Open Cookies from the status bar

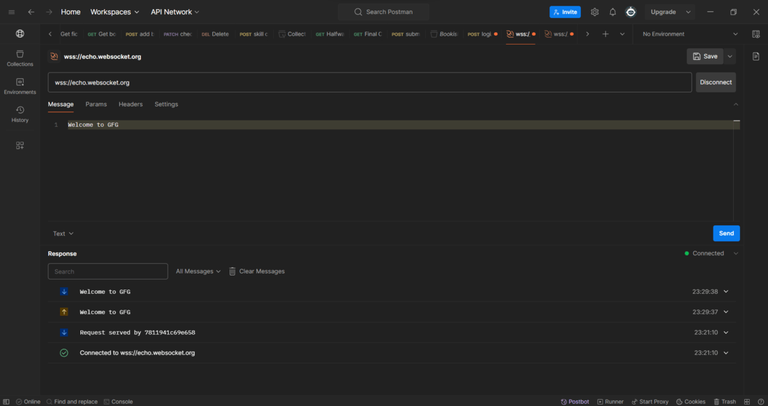click(x=691, y=402)
